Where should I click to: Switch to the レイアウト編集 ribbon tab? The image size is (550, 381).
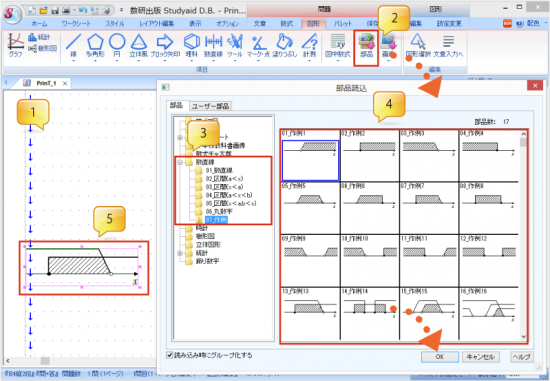pos(156,24)
